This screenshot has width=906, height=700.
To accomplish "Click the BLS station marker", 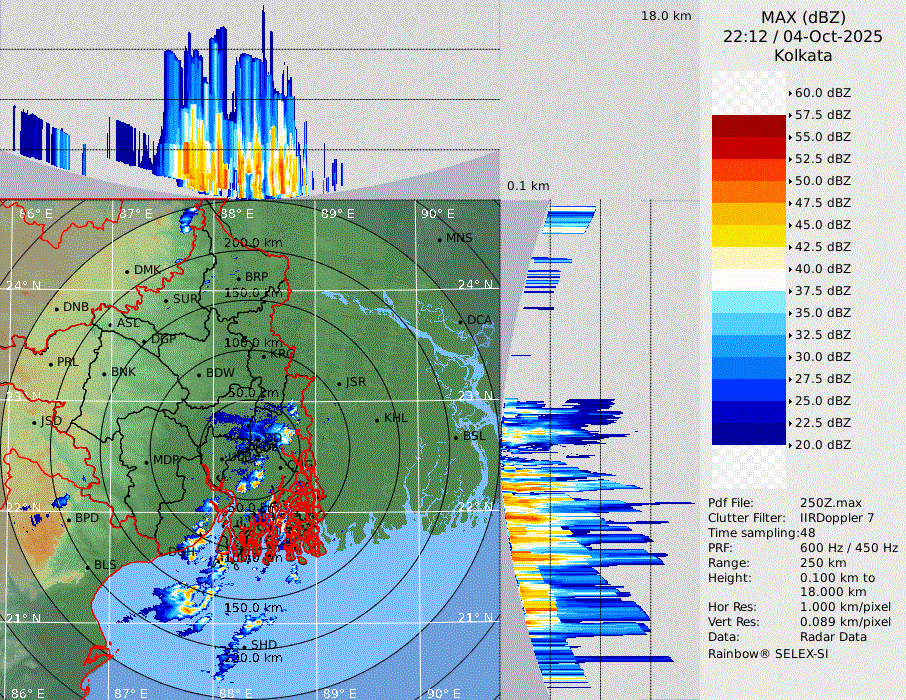I will (x=88, y=567).
